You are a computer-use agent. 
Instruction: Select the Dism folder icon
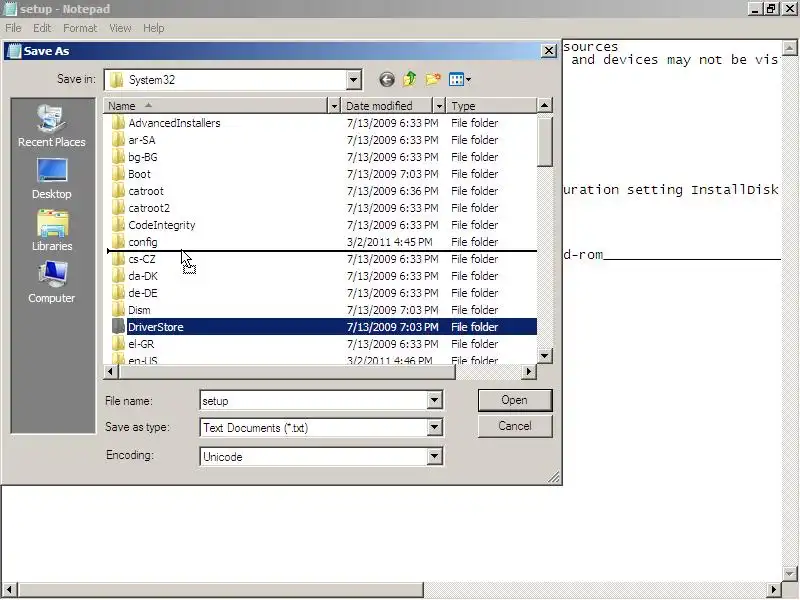coord(118,310)
